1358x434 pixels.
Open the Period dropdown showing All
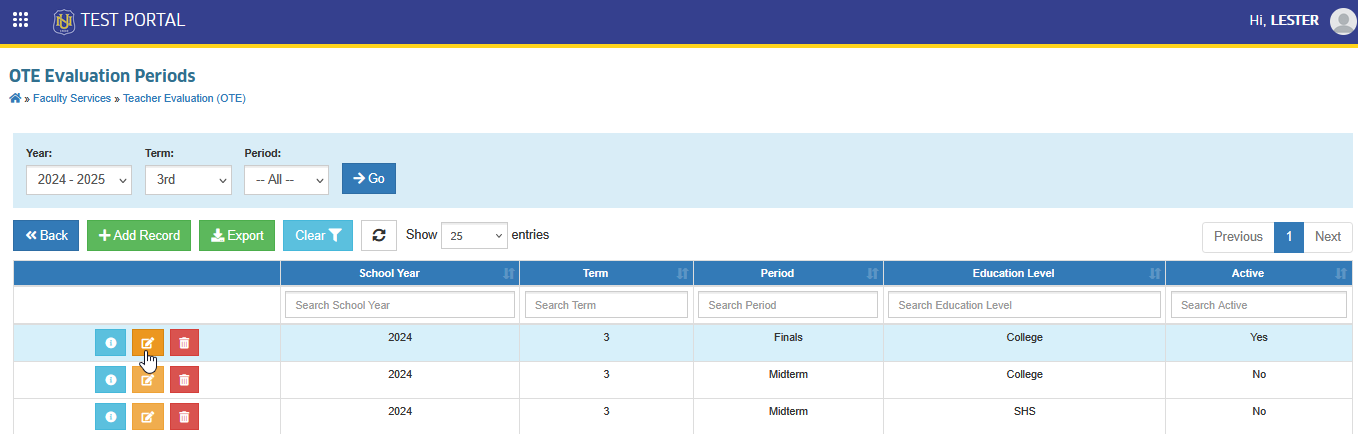pyautogui.click(x=286, y=180)
